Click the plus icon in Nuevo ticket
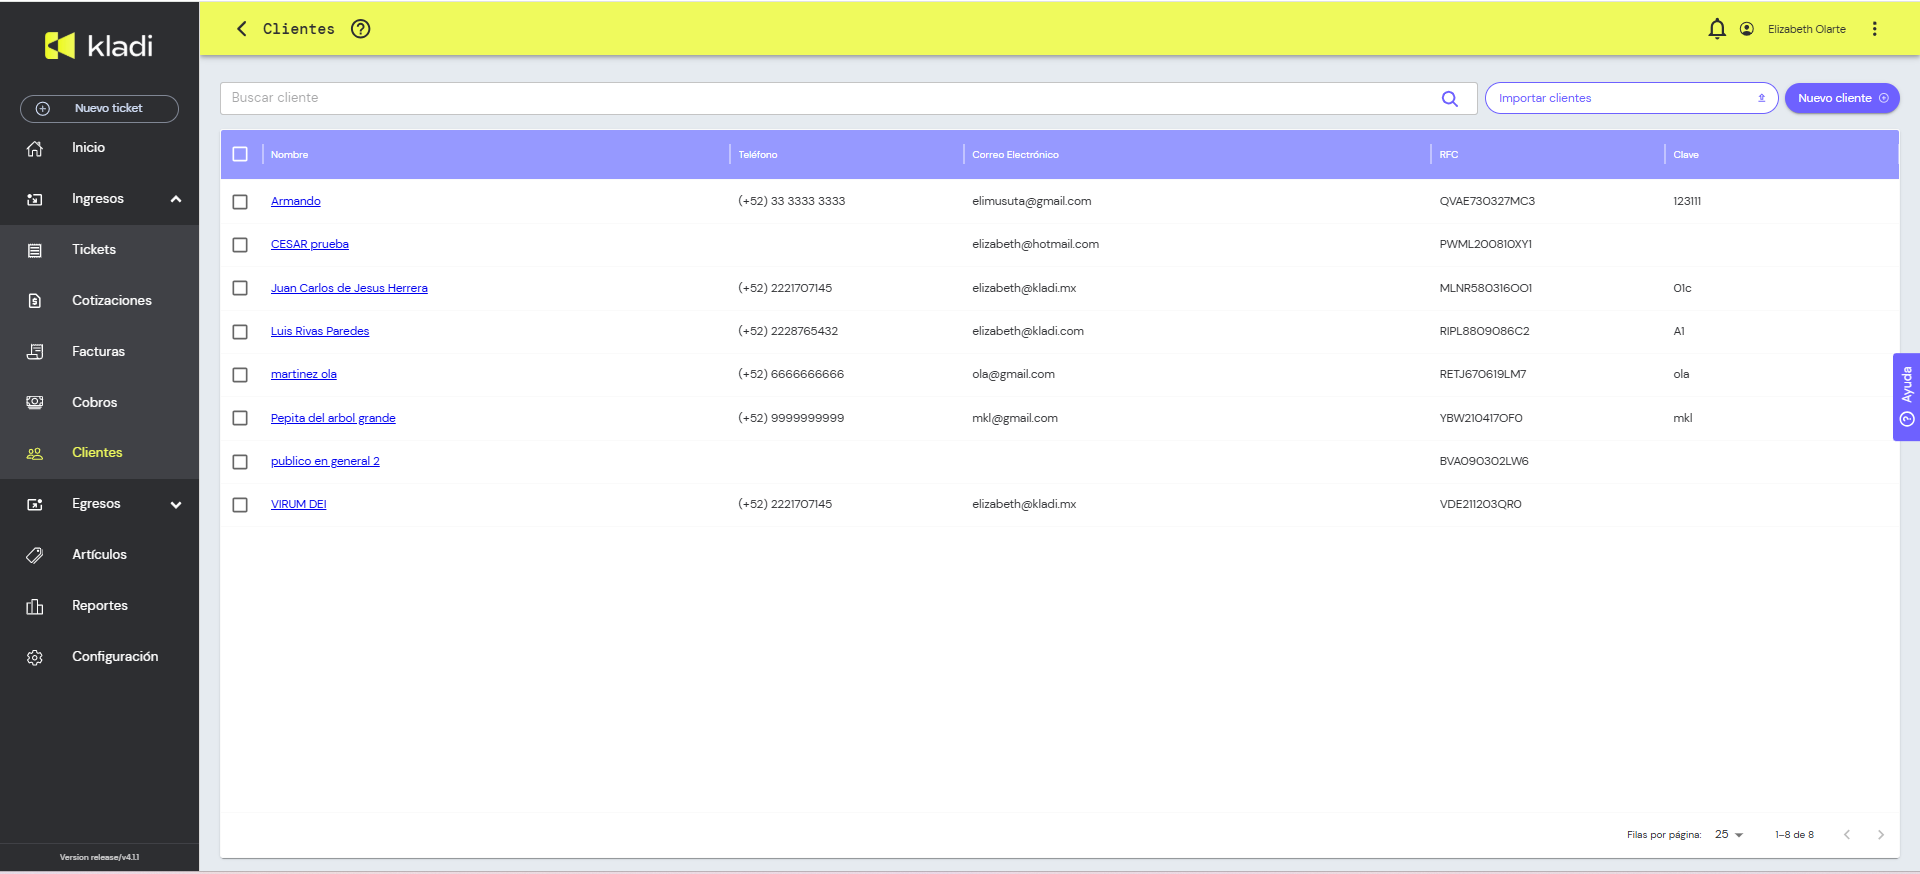The image size is (1920, 874). 43,109
